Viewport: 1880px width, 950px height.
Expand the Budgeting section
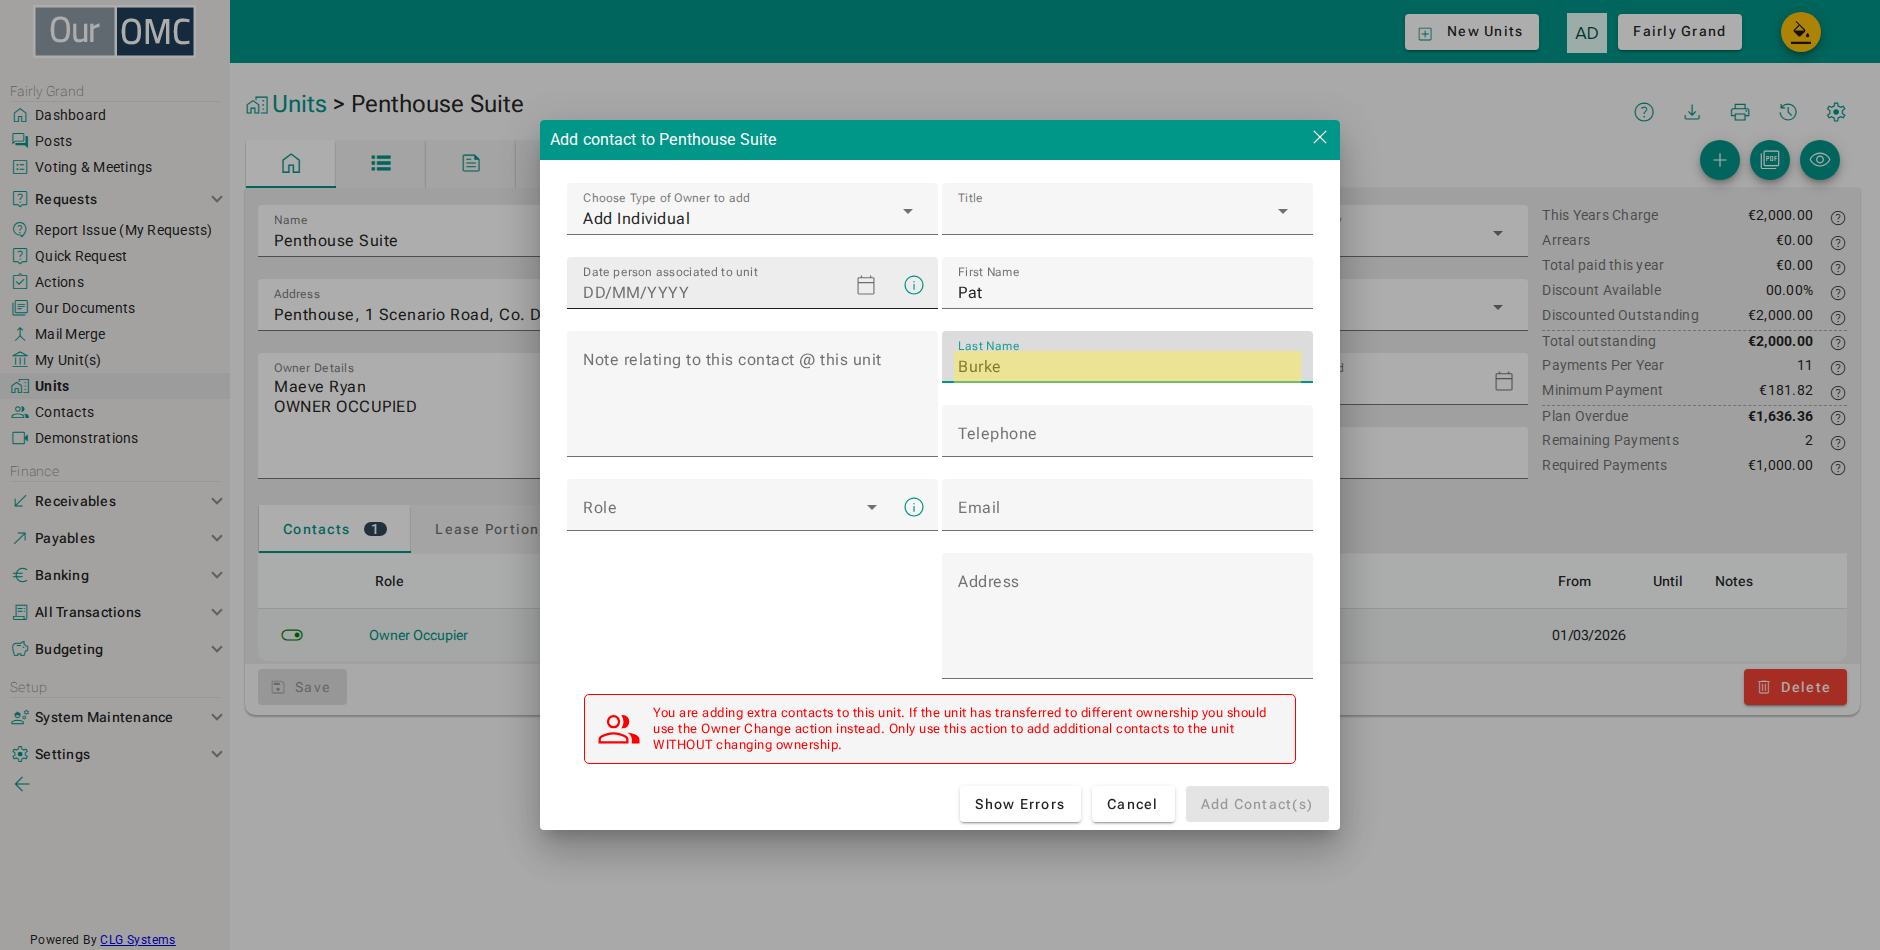tap(116, 649)
